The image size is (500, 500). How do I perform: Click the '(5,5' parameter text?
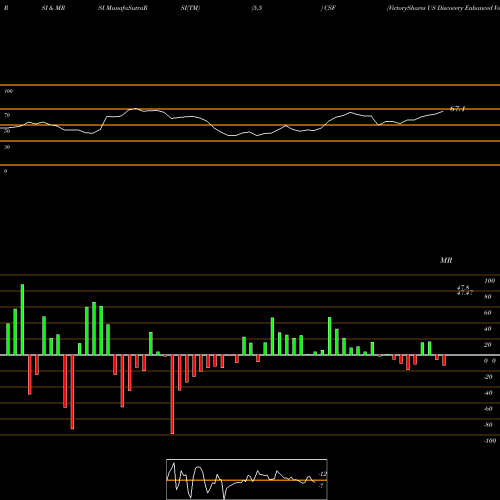[x=257, y=8]
